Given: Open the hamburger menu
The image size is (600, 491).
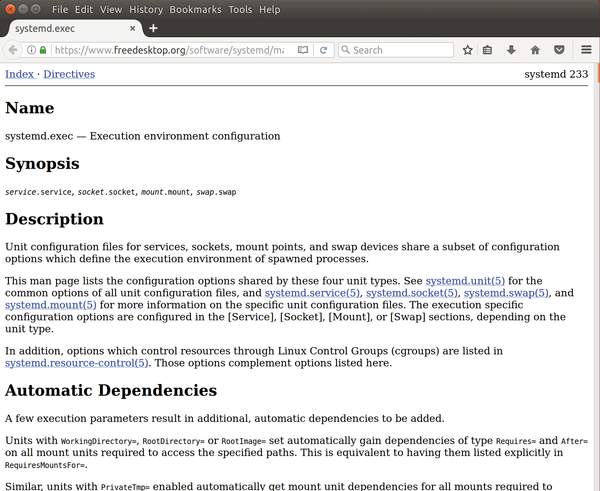Looking at the screenshot, I should (586, 50).
